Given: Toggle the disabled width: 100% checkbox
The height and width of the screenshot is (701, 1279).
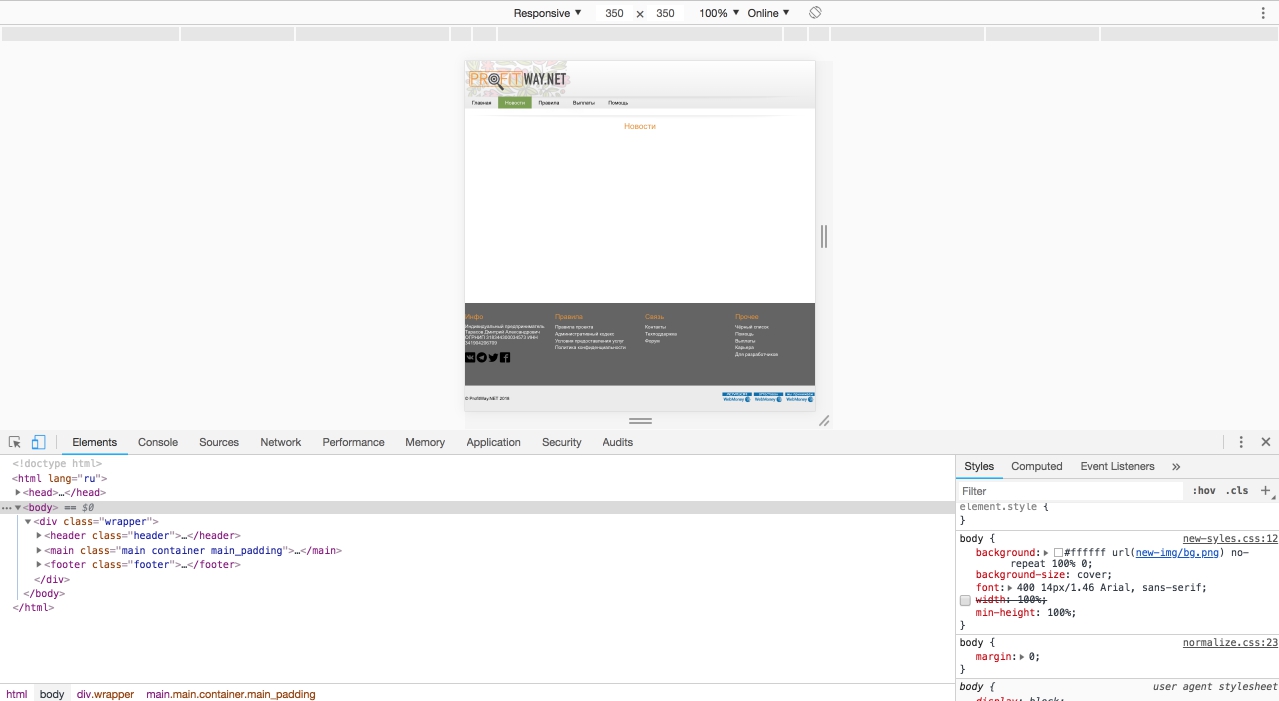Looking at the screenshot, I should pyautogui.click(x=965, y=600).
